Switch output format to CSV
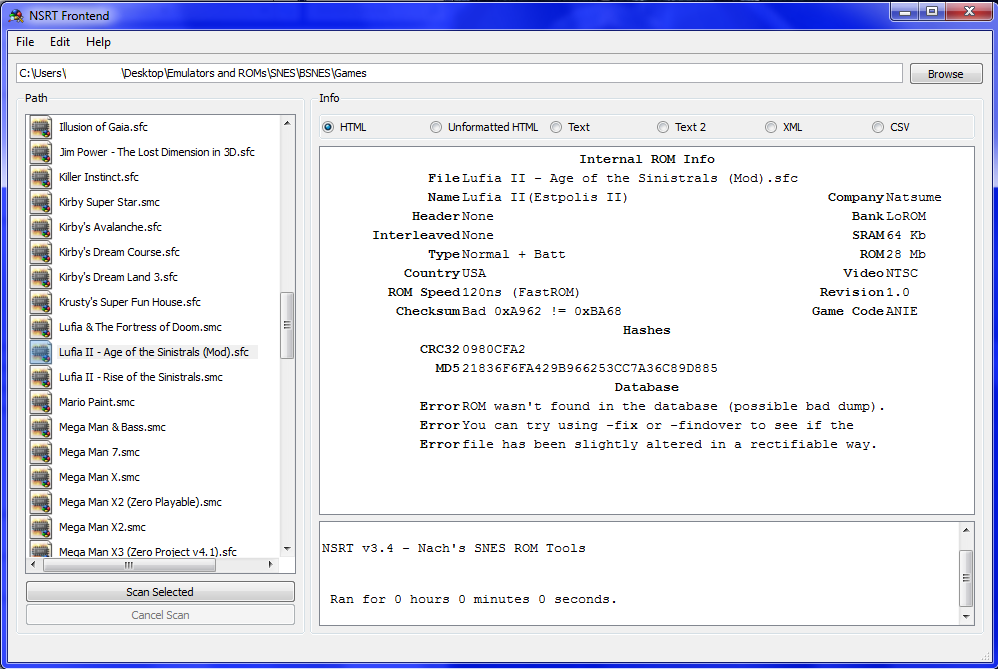This screenshot has height=669, width=998. click(878, 127)
